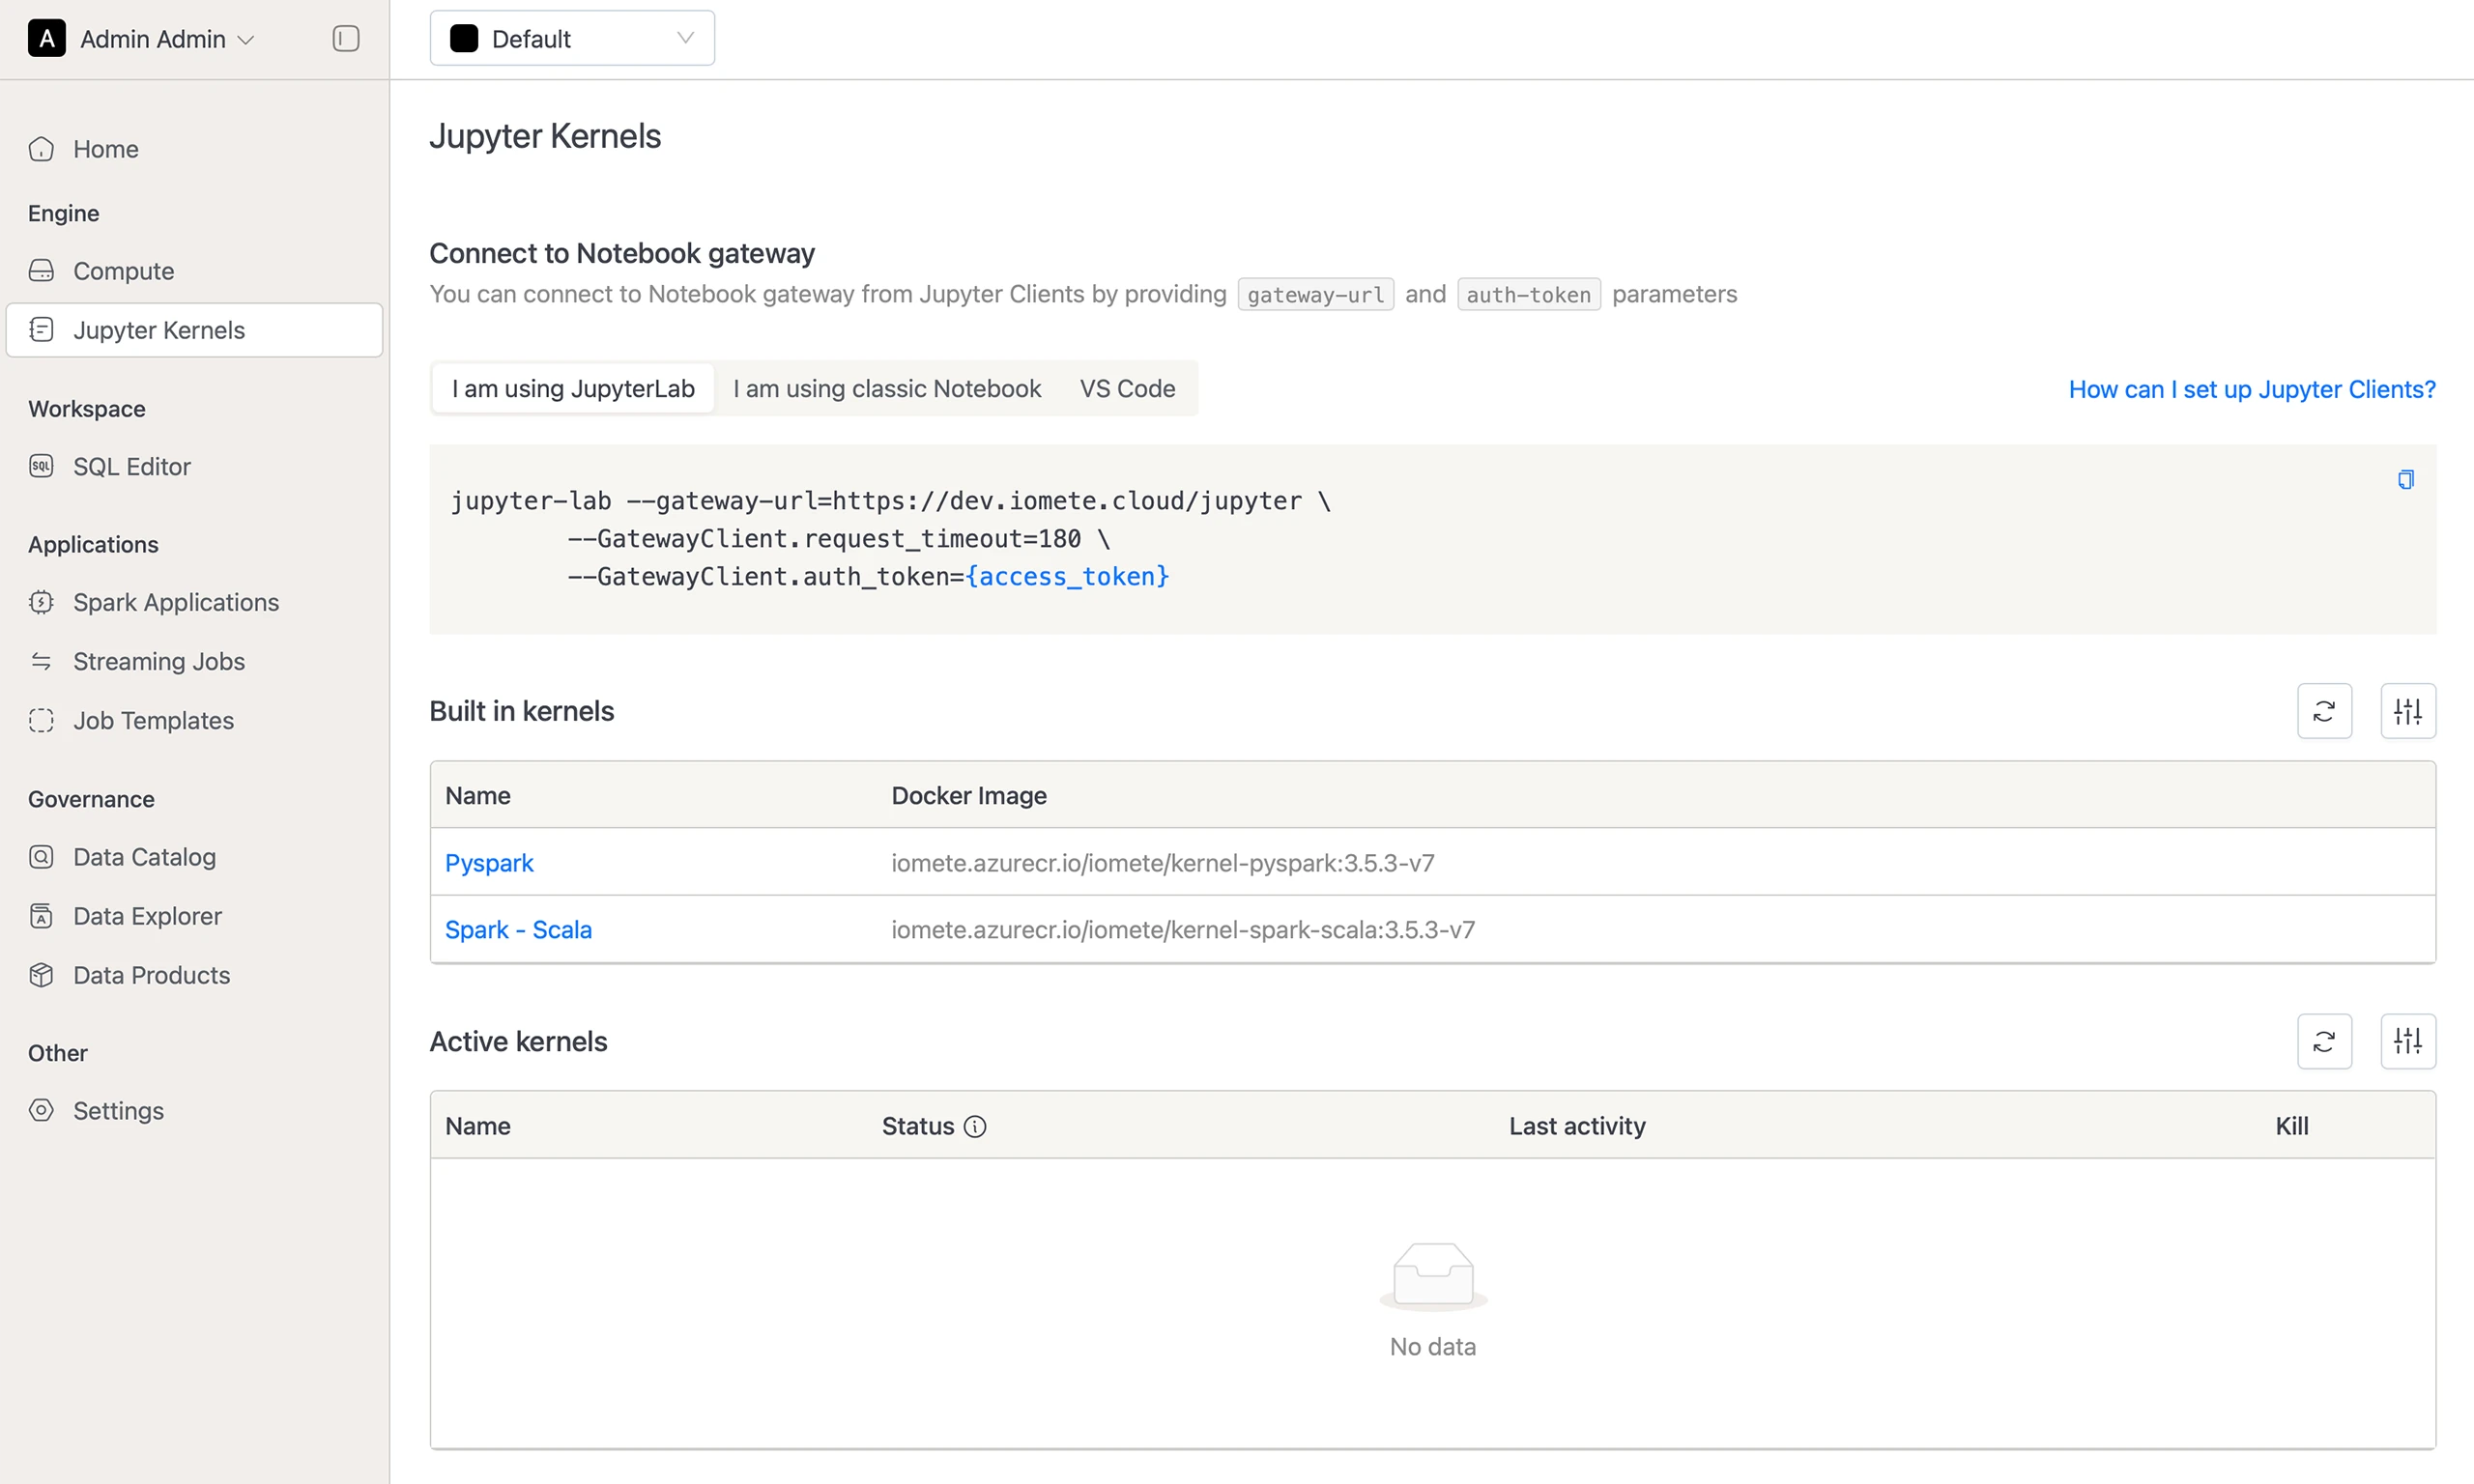This screenshot has width=2474, height=1484.
Task: Click the Kill column header
Action: (2292, 1126)
